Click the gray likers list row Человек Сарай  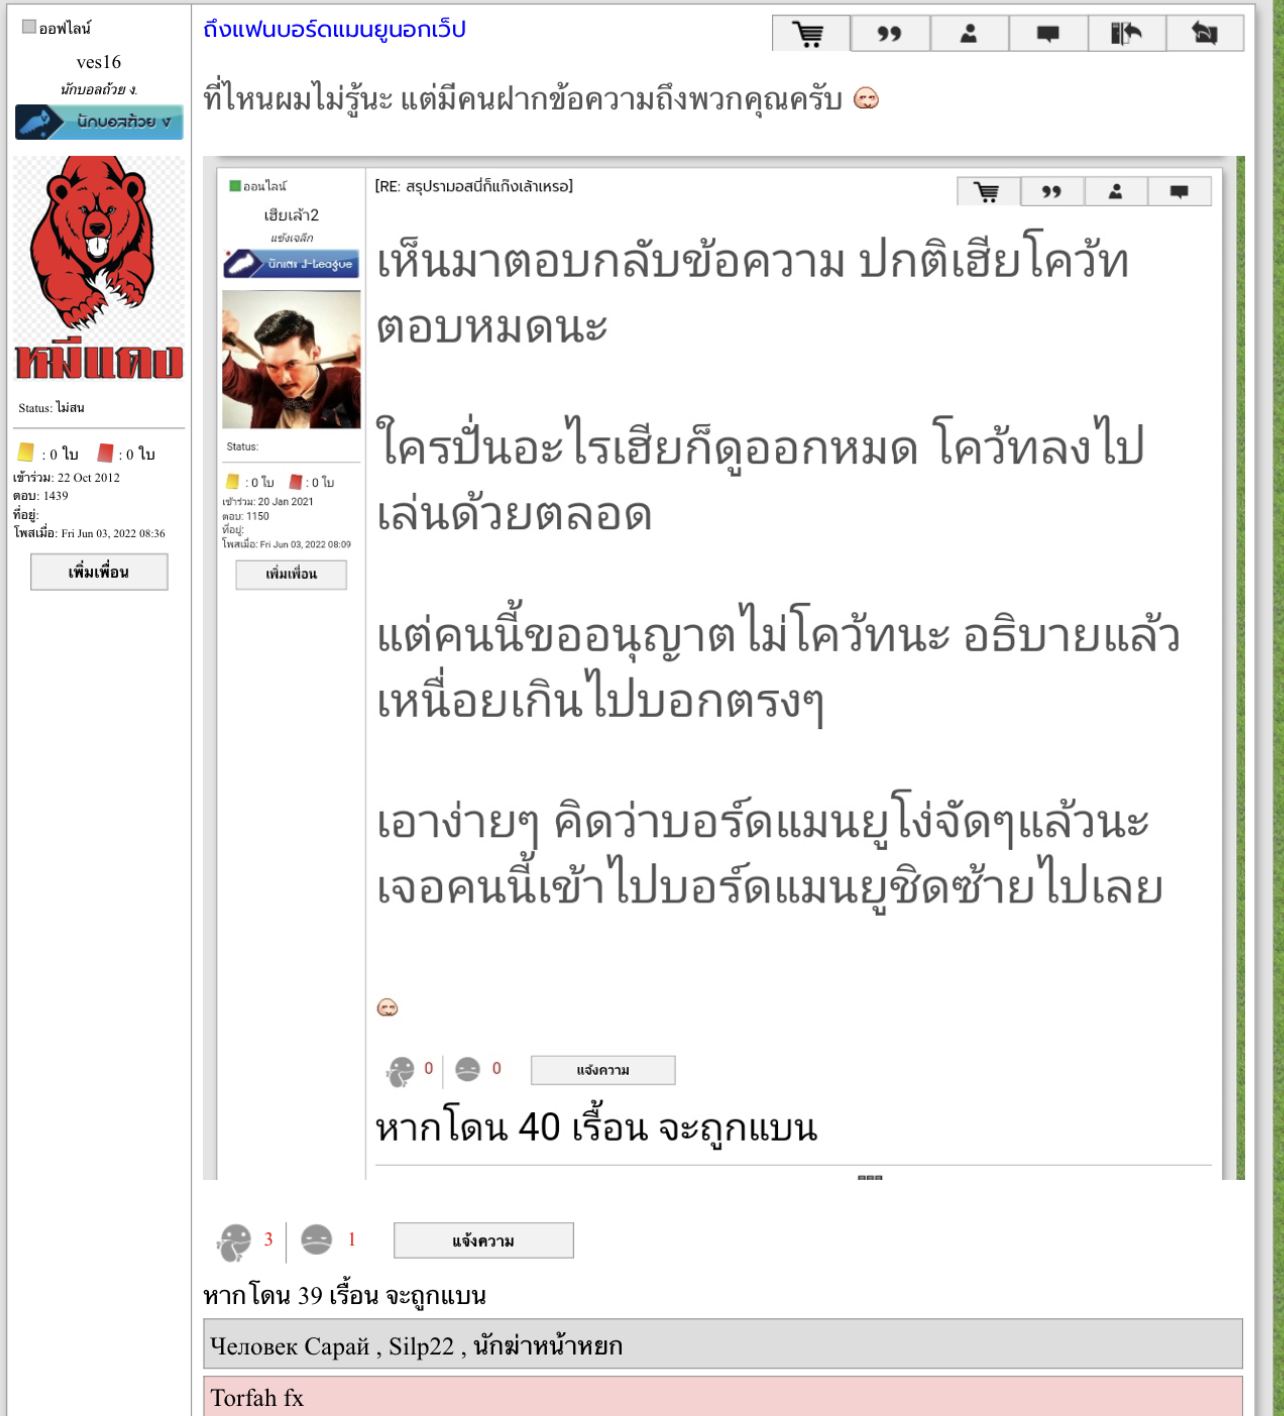[x=723, y=1345]
